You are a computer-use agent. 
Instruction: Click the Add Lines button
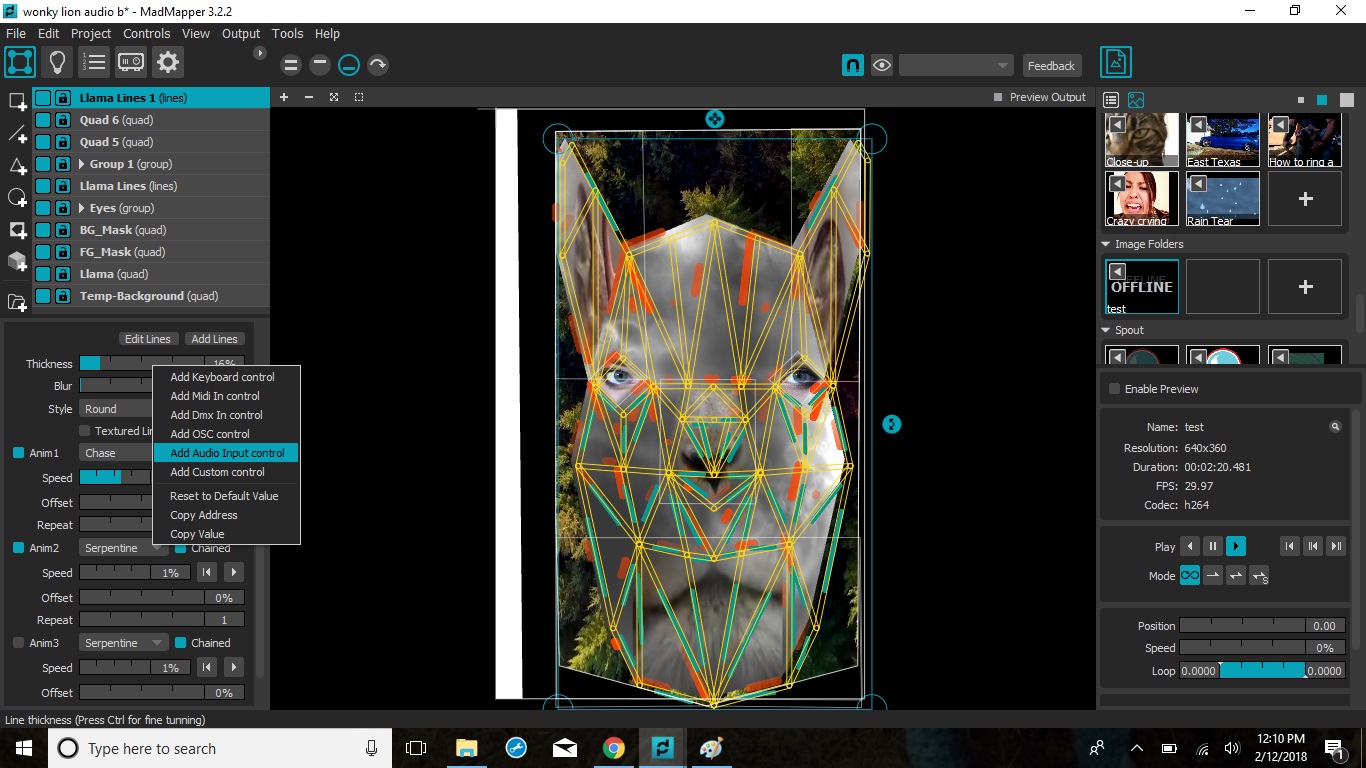pyautogui.click(x=214, y=338)
